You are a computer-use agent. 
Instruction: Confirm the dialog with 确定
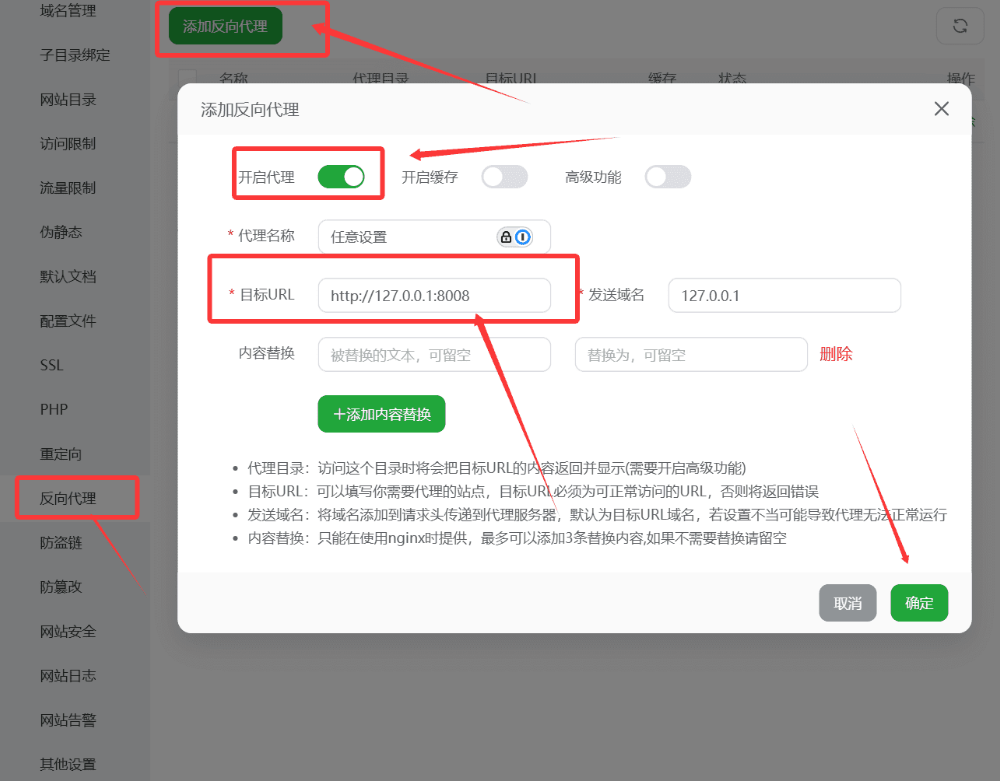[x=919, y=602]
